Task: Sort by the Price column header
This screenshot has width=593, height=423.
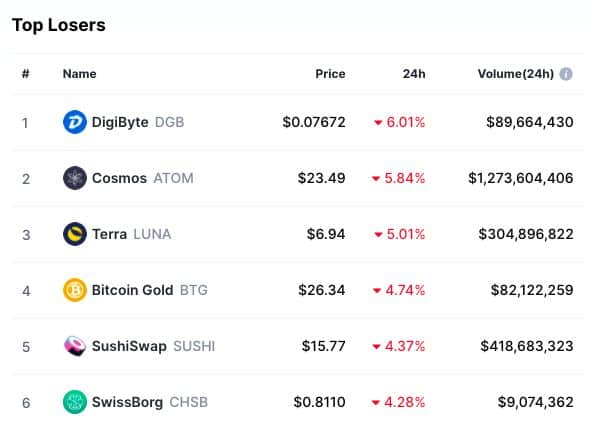Action: coord(330,74)
